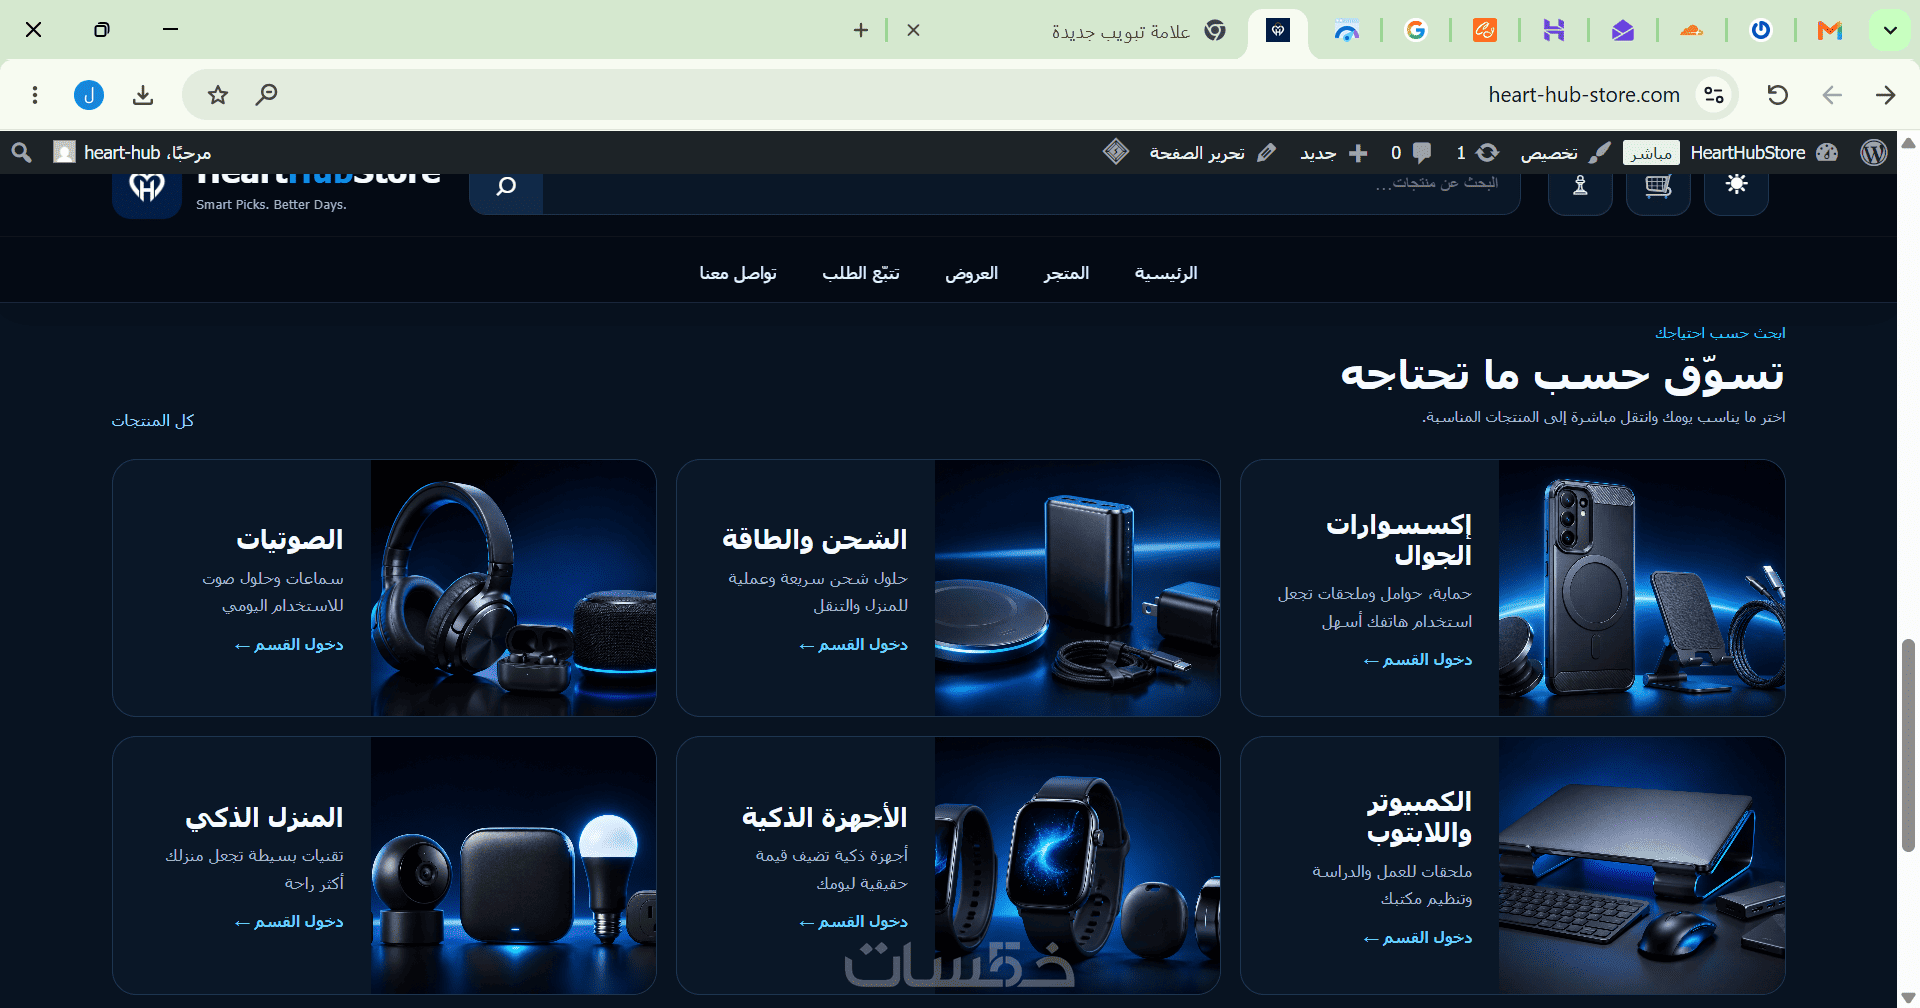Open the Chrome three-dot menu
The width and height of the screenshot is (1920, 1008).
point(35,95)
